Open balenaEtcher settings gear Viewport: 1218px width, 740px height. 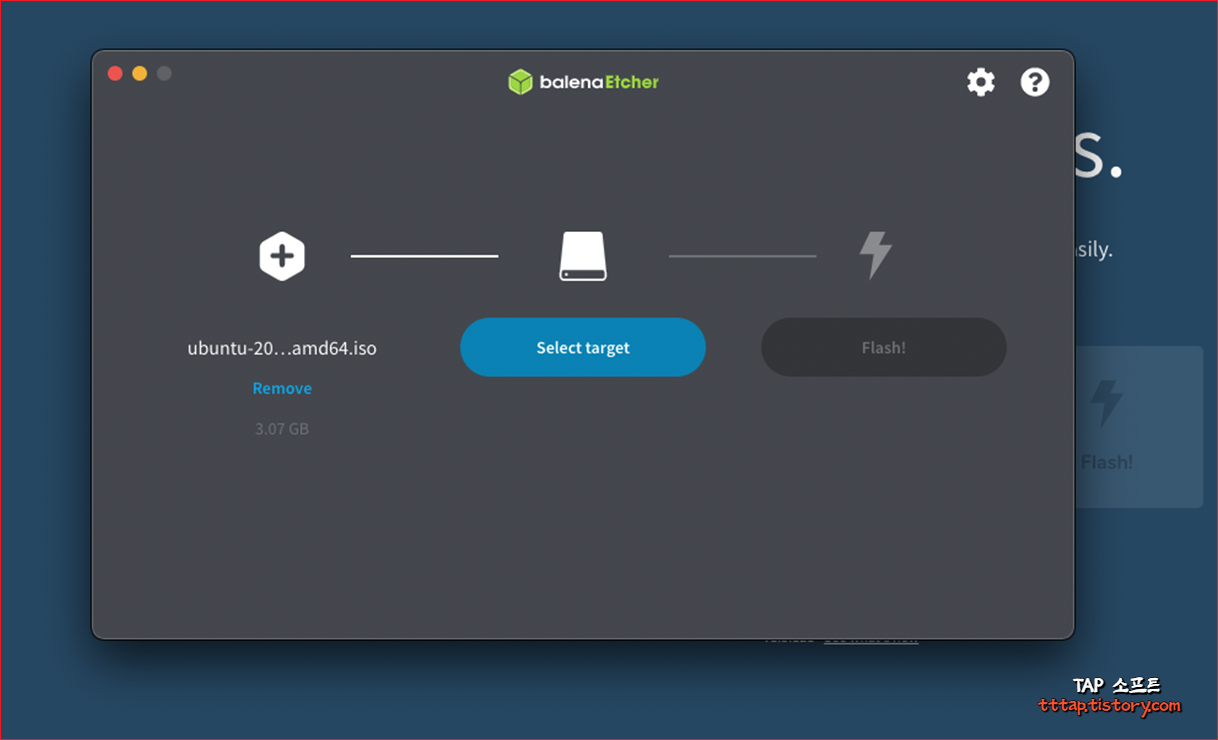click(981, 82)
